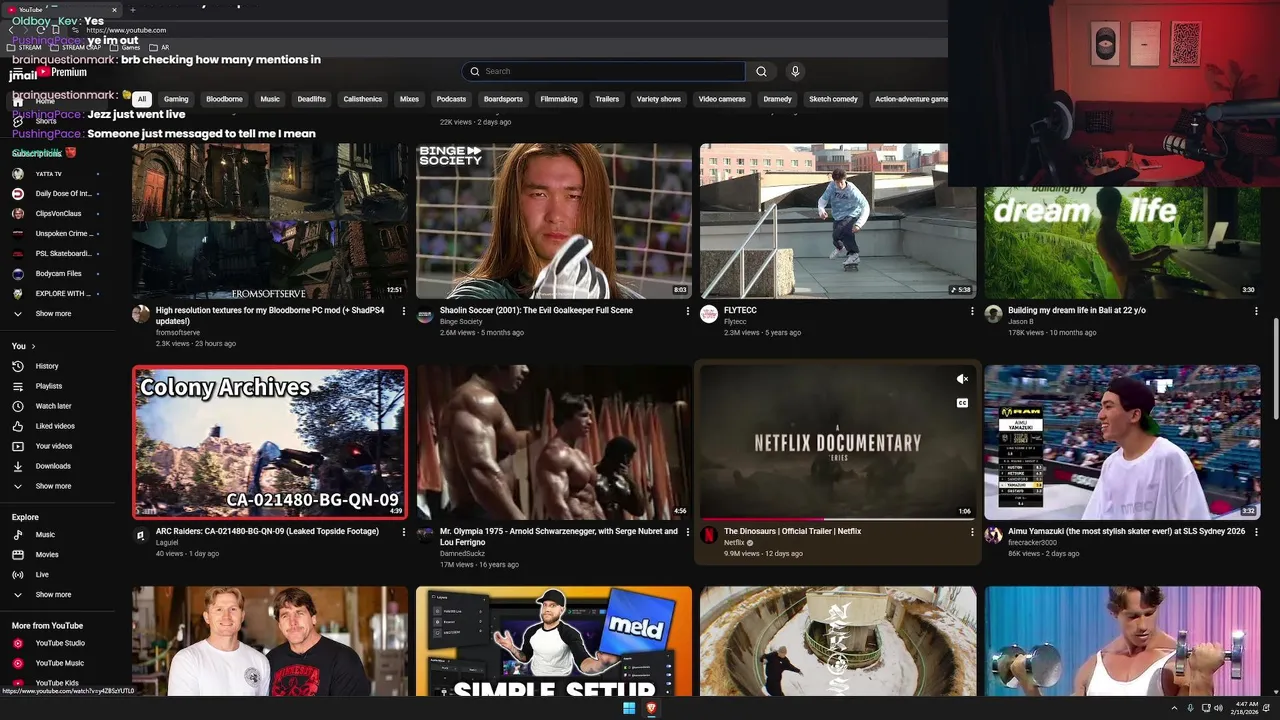Select the Deadlifts filter chip
Image resolution: width=1280 pixels, height=720 pixels.
tap(312, 99)
